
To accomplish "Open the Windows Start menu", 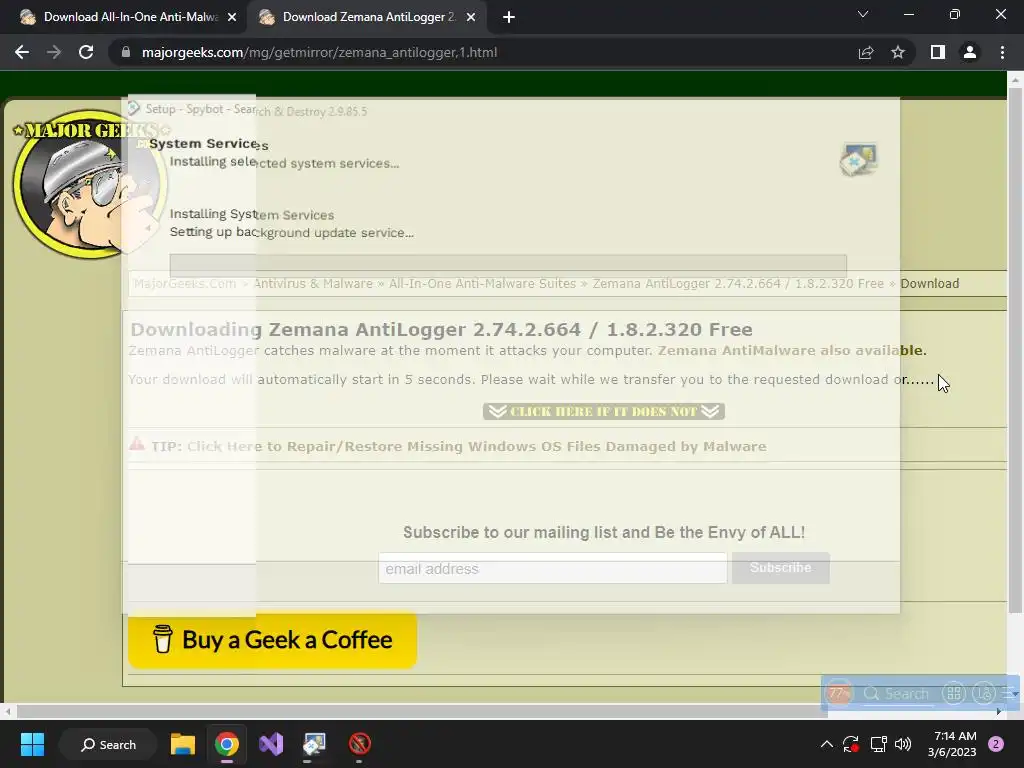I will [32, 744].
